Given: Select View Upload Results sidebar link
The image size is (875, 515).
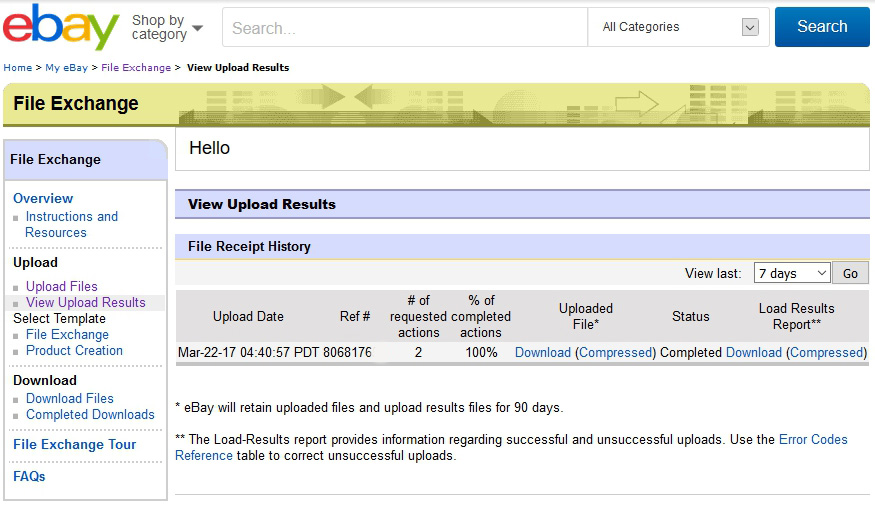Looking at the screenshot, I should [x=85, y=302].
